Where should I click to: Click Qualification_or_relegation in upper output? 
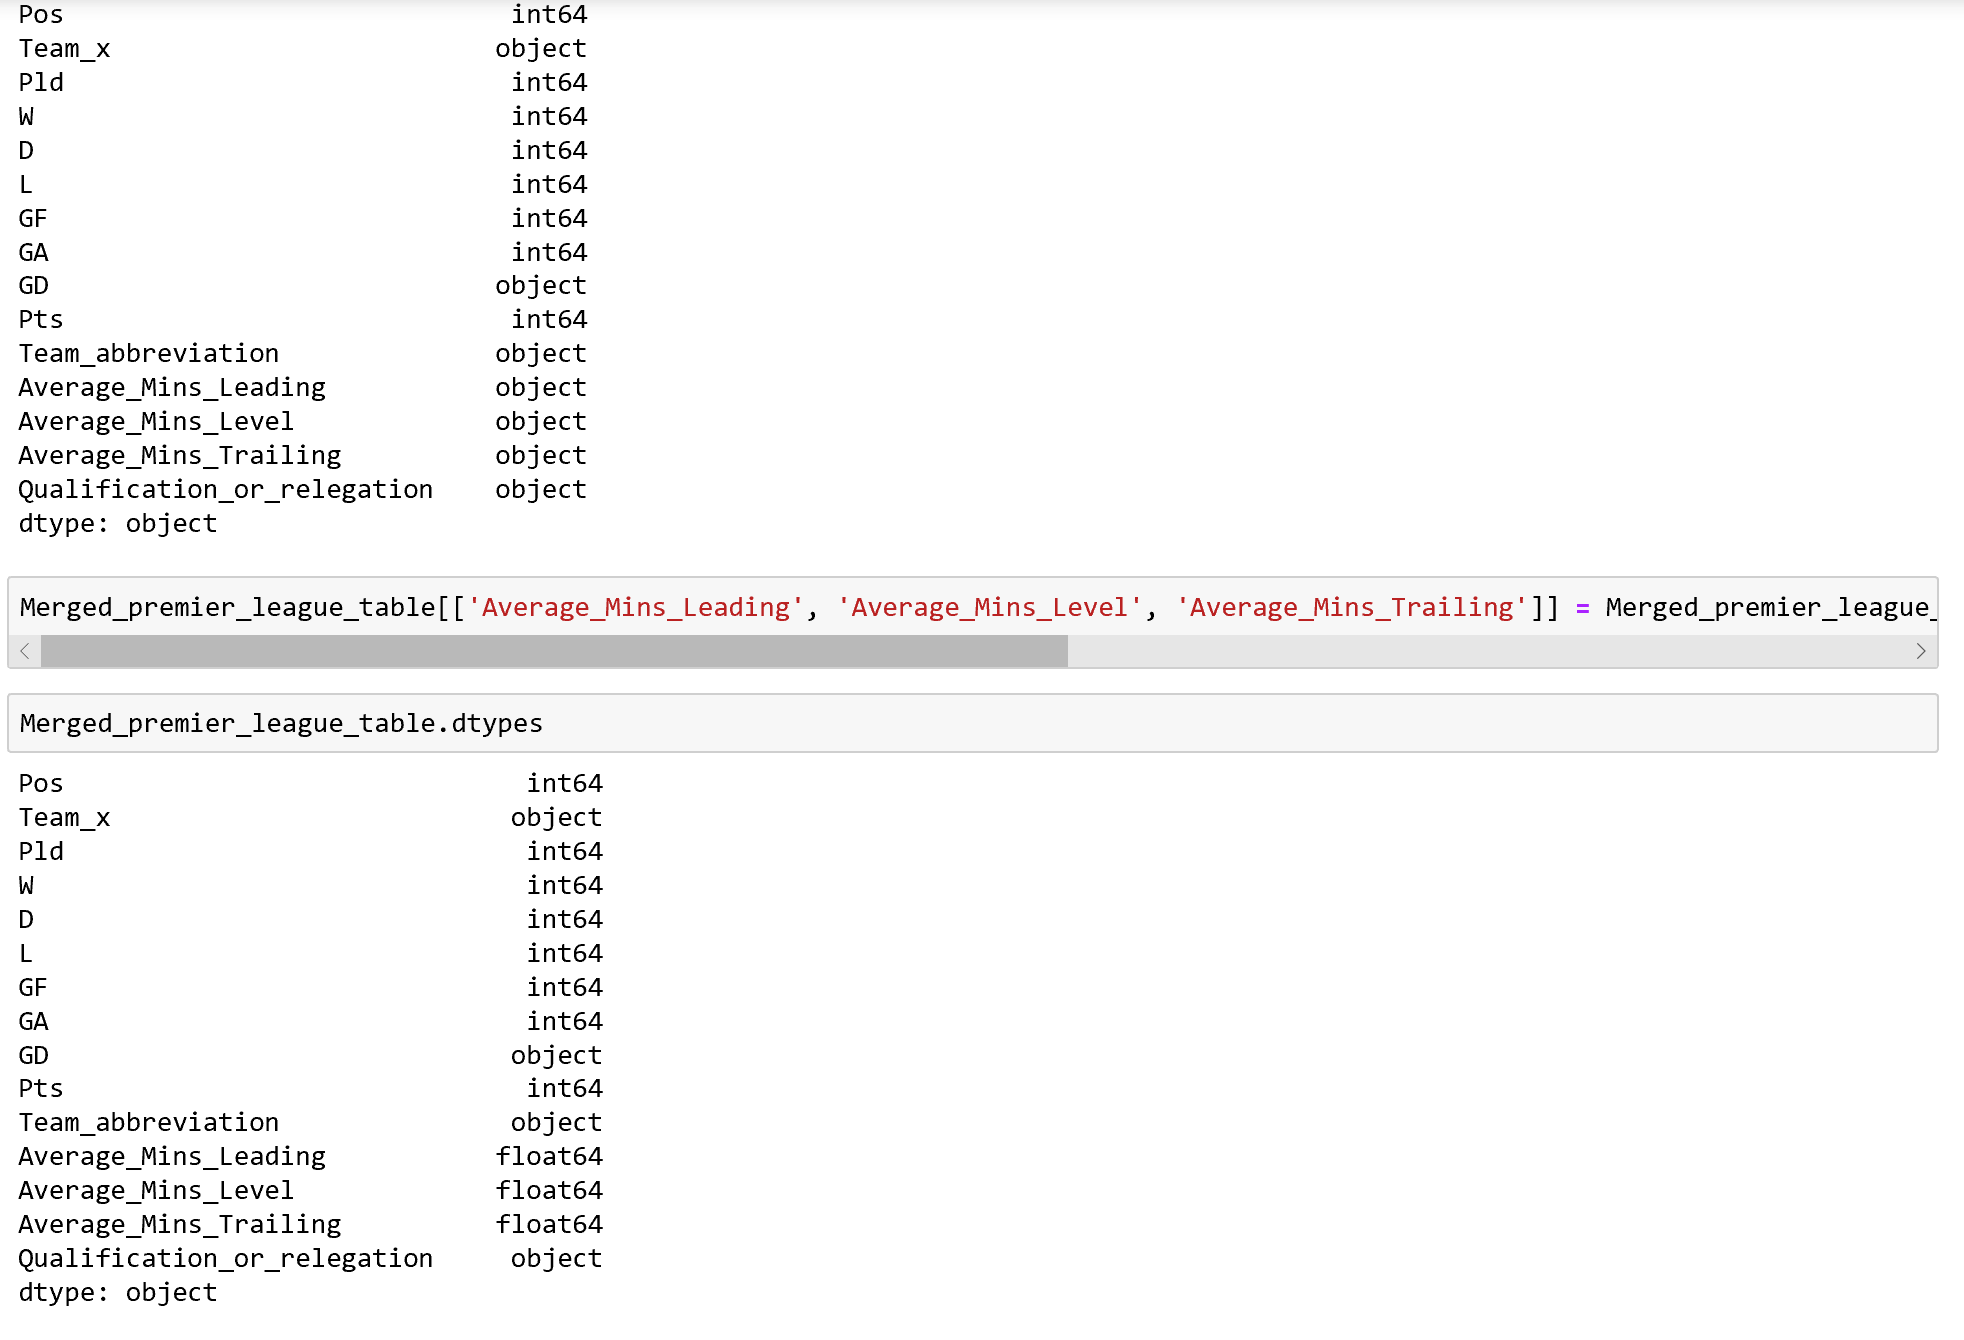[x=225, y=489]
